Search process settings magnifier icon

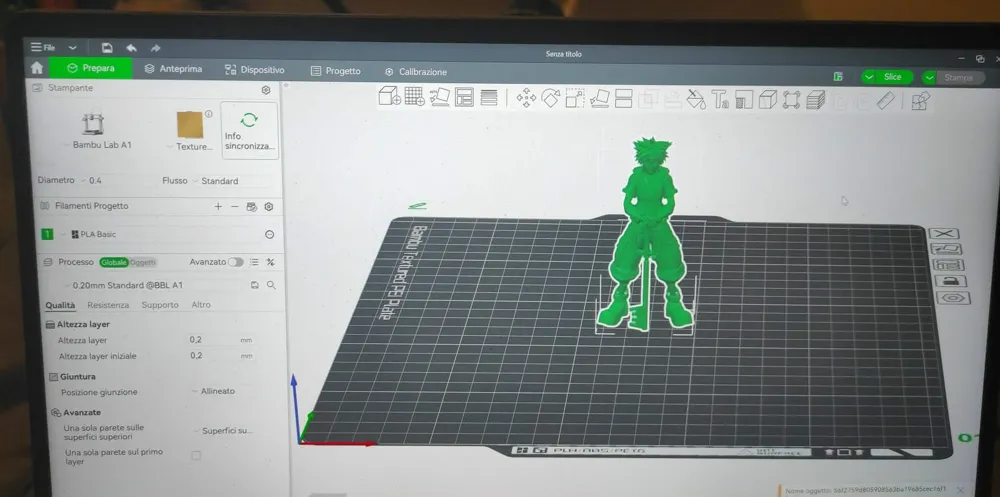pos(271,285)
